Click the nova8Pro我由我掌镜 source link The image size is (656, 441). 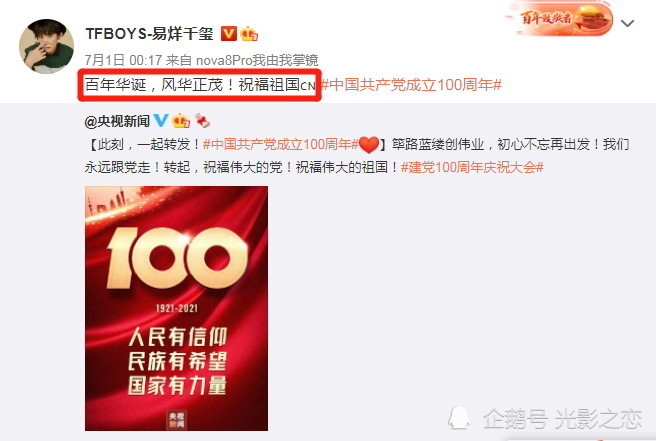[x=257, y=60]
